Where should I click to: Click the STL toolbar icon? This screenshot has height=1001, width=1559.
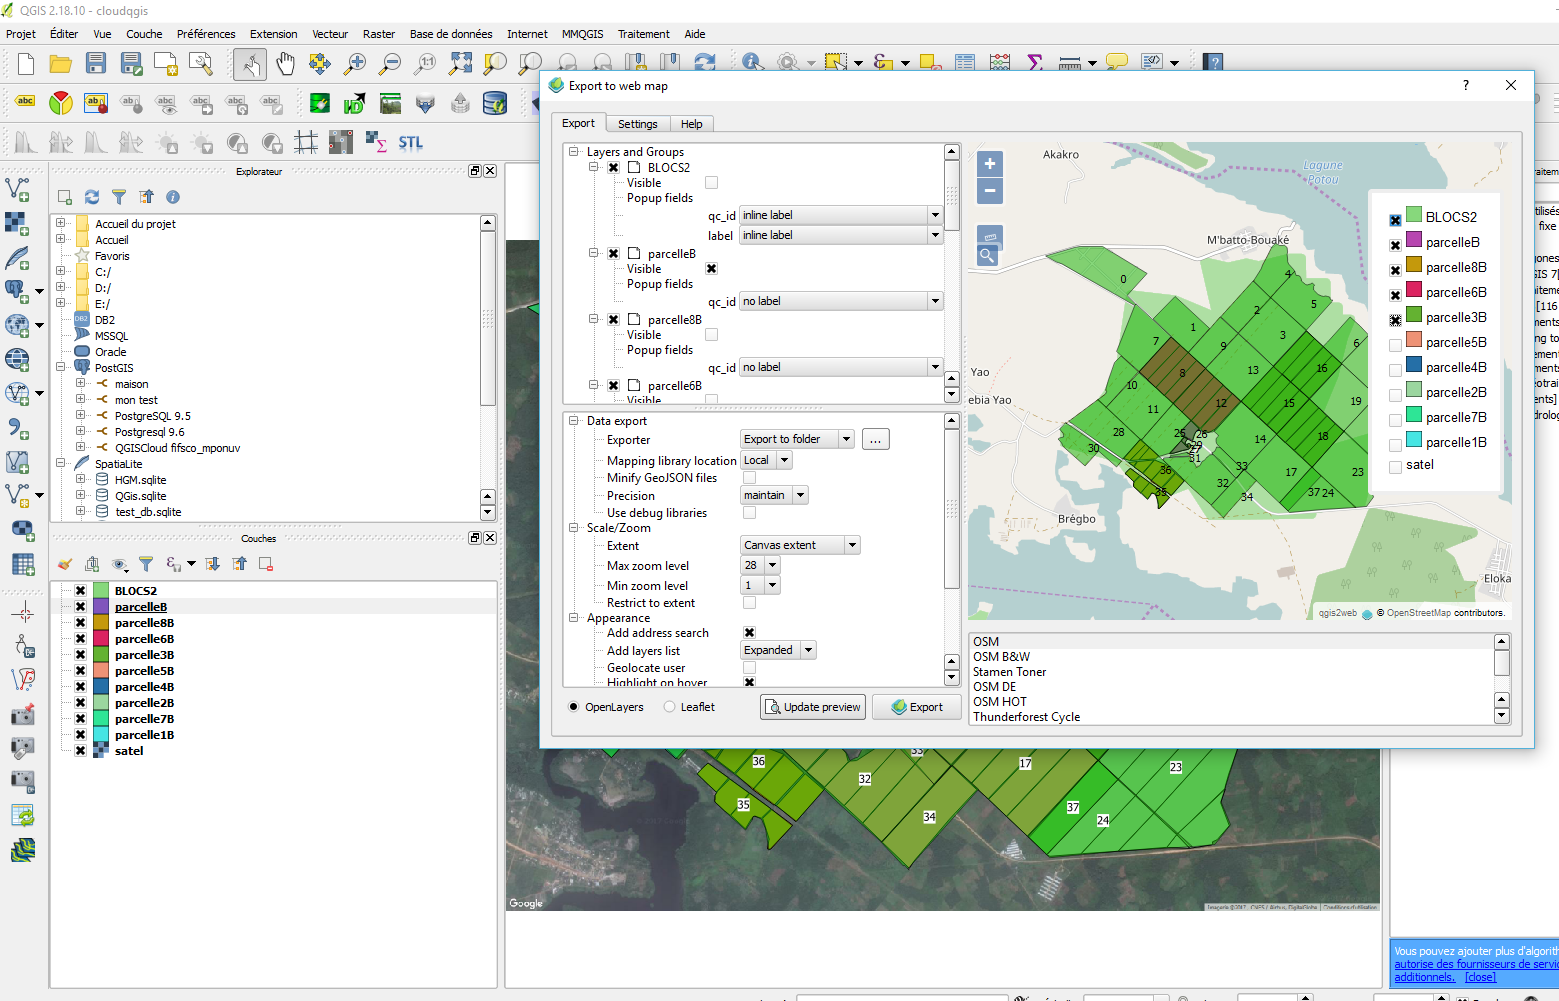coord(410,142)
